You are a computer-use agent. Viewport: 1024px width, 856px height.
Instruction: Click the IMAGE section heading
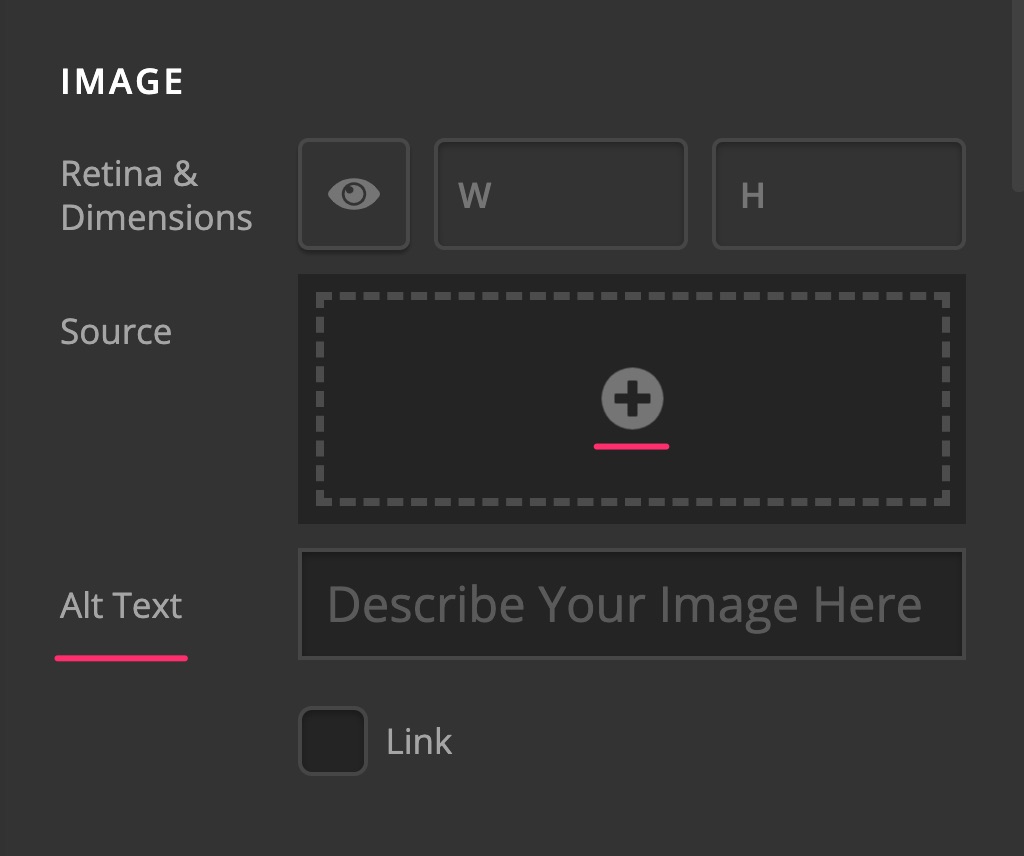pyautogui.click(x=122, y=82)
